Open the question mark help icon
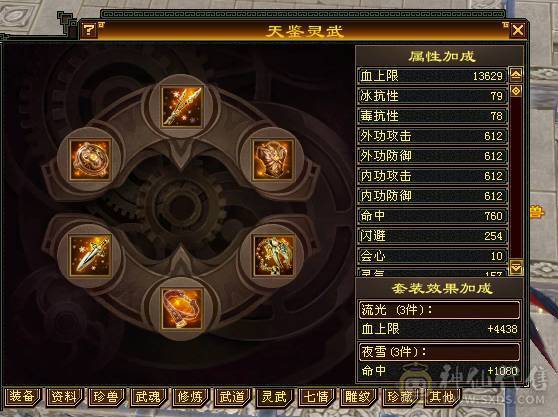Image resolution: width=558 pixels, height=417 pixels. tap(89, 30)
